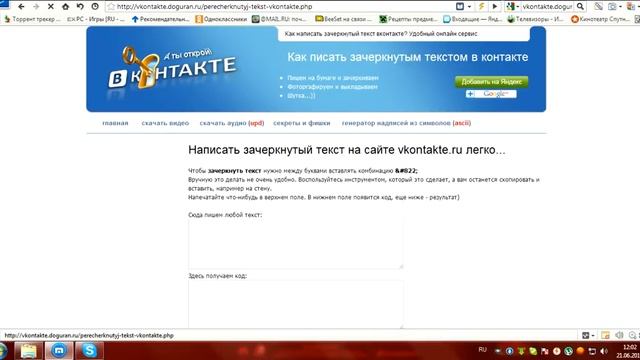Click the Здесь получаем код text area
This screenshot has width=640, height=360.
(x=296, y=304)
